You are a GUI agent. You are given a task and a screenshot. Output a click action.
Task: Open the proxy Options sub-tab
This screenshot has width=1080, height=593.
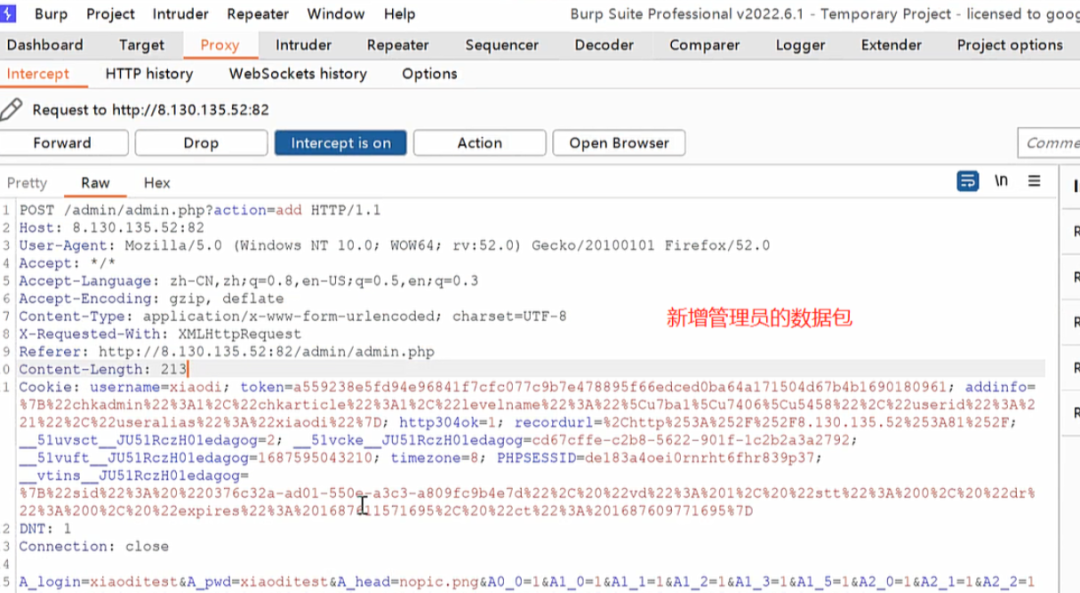pyautogui.click(x=429, y=74)
